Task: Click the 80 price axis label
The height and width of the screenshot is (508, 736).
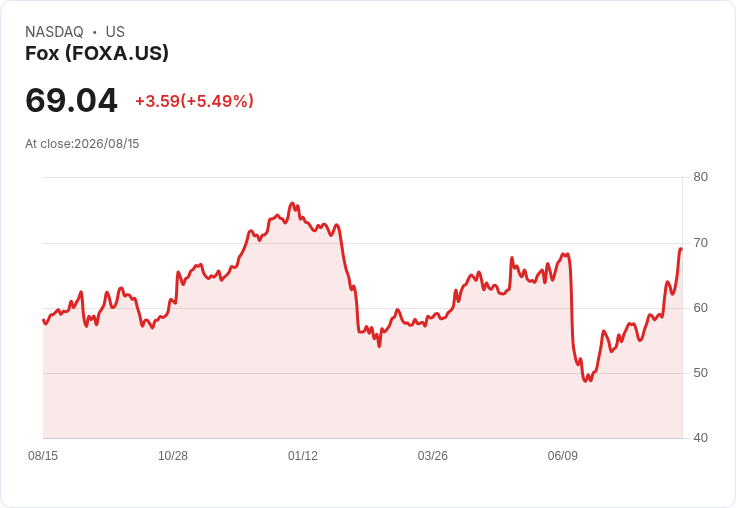Action: pos(700,177)
